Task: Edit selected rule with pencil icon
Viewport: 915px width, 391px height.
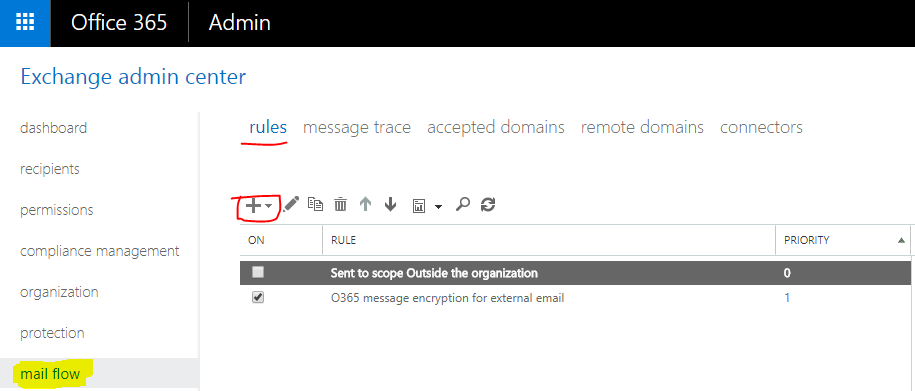Action: (x=291, y=204)
